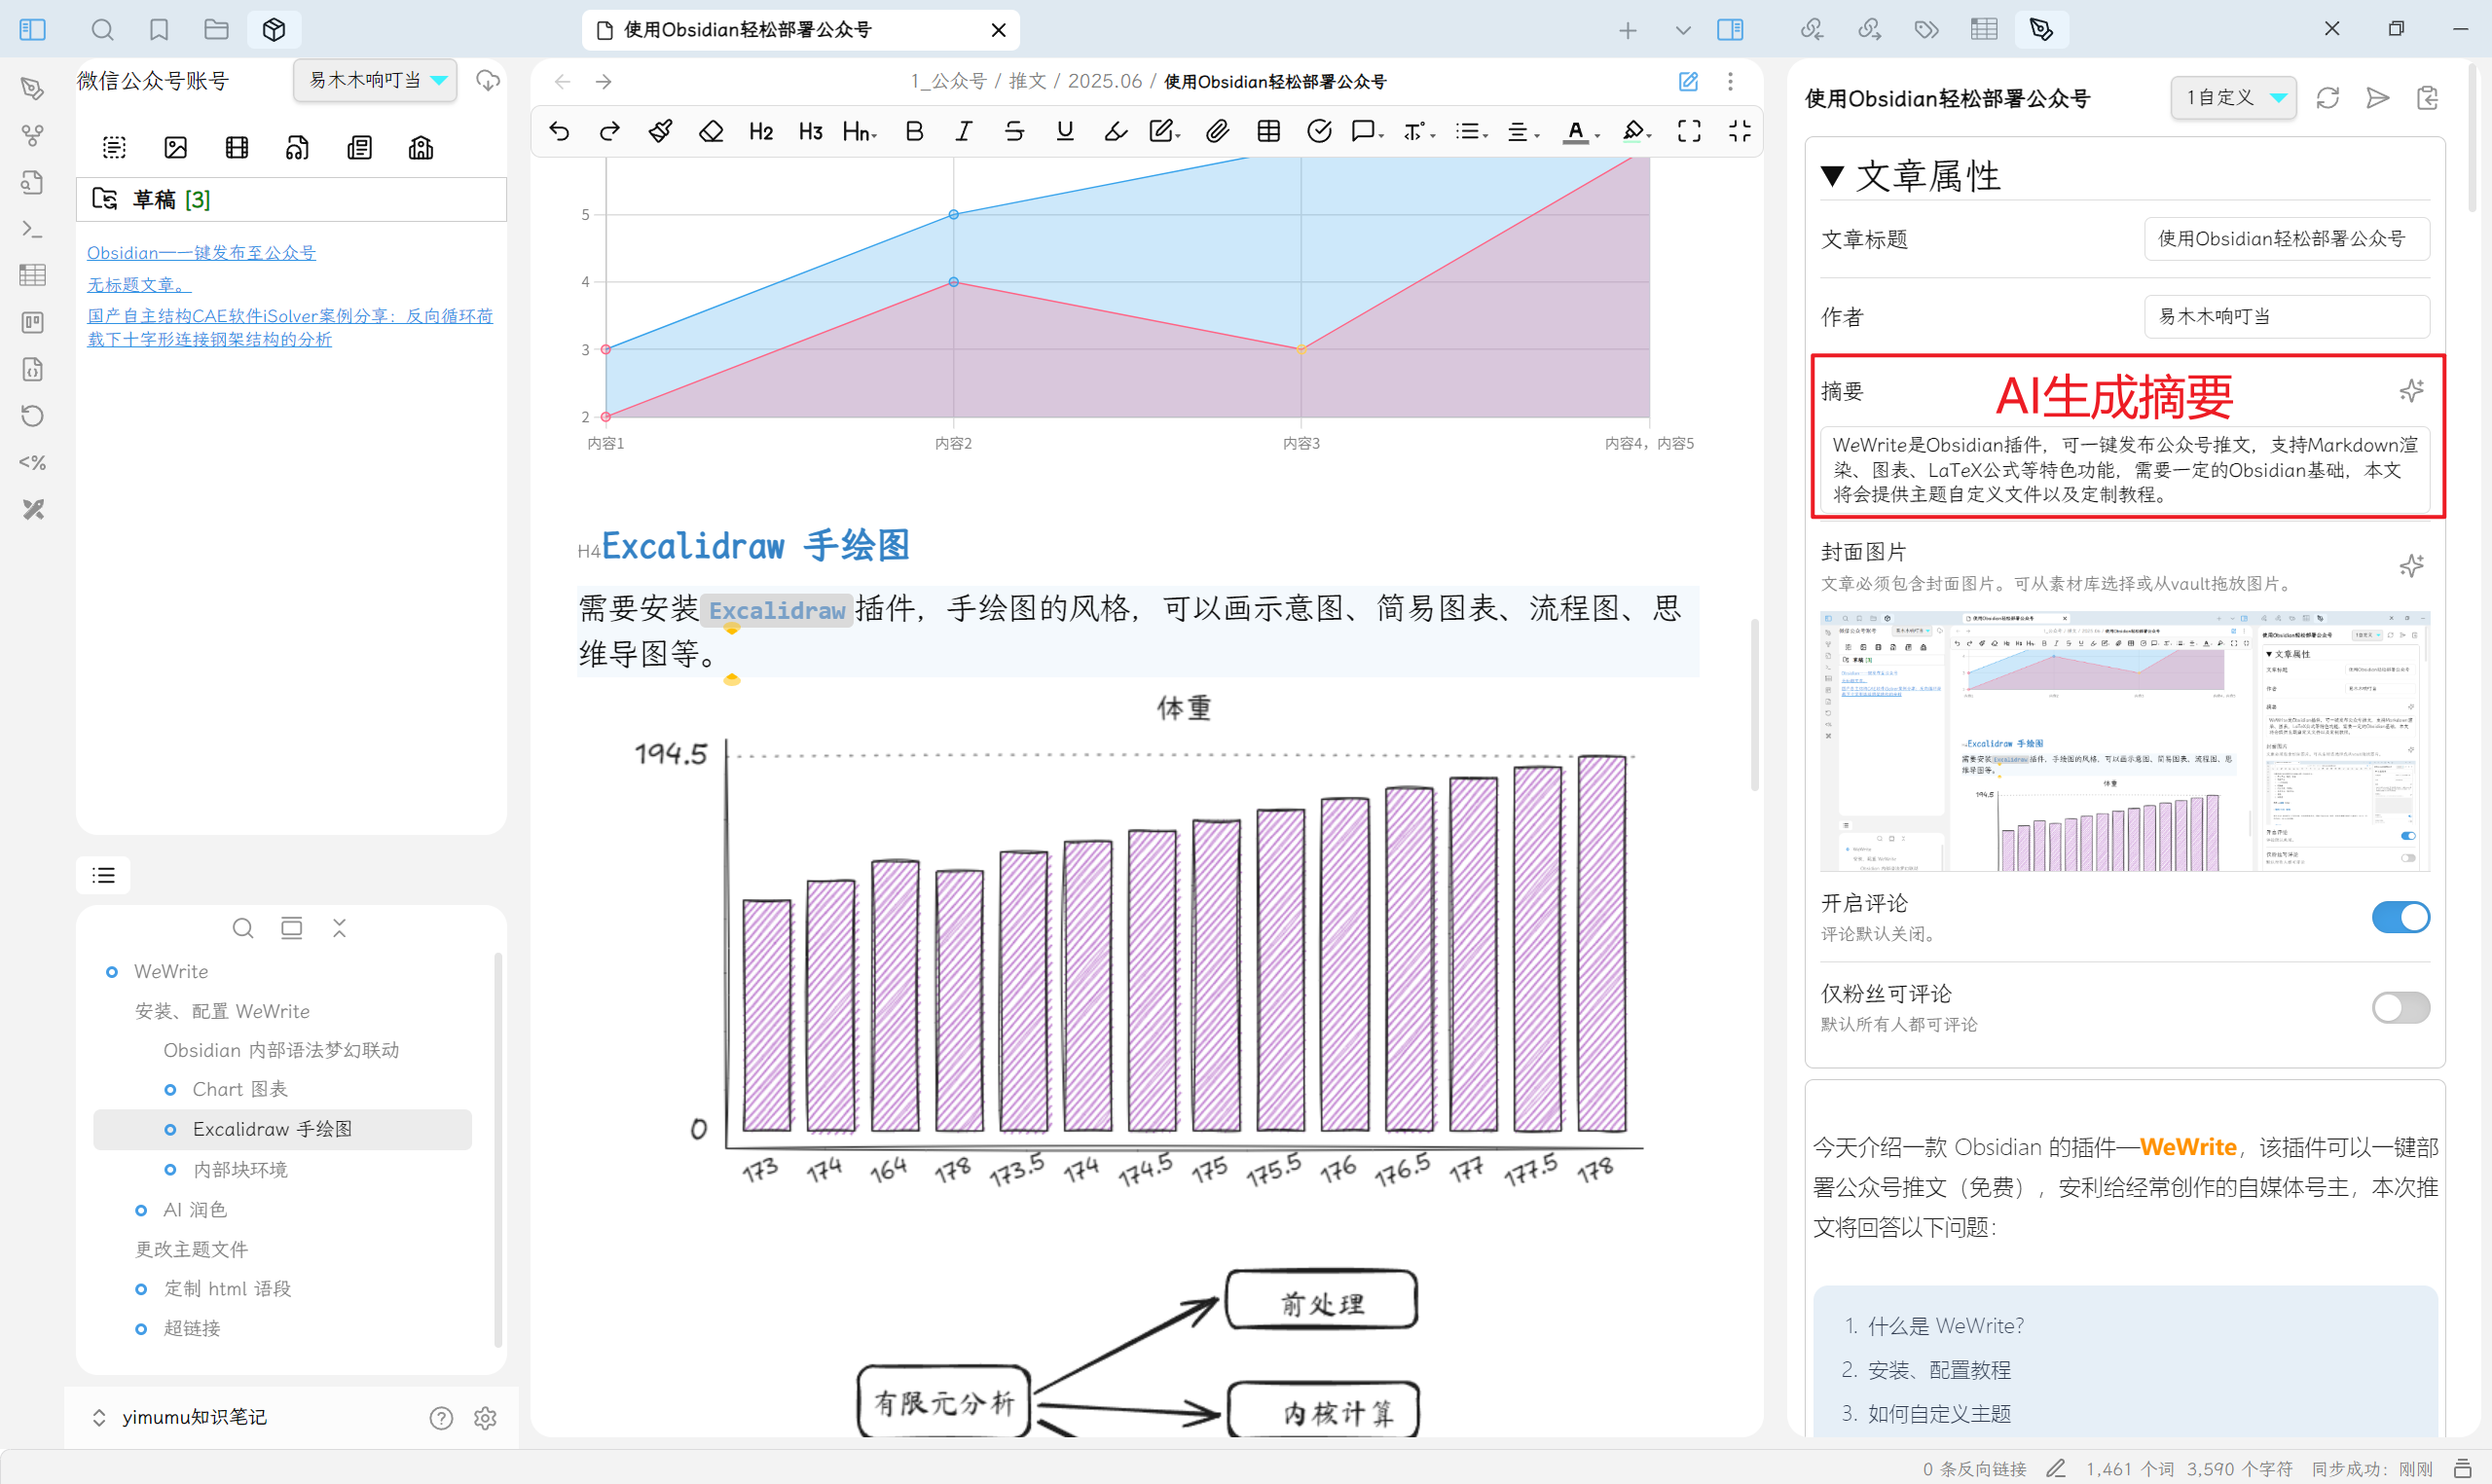The width and height of the screenshot is (2492, 1484).
Task: Click the strikethrough formatting icon
Action: pos(1014,131)
